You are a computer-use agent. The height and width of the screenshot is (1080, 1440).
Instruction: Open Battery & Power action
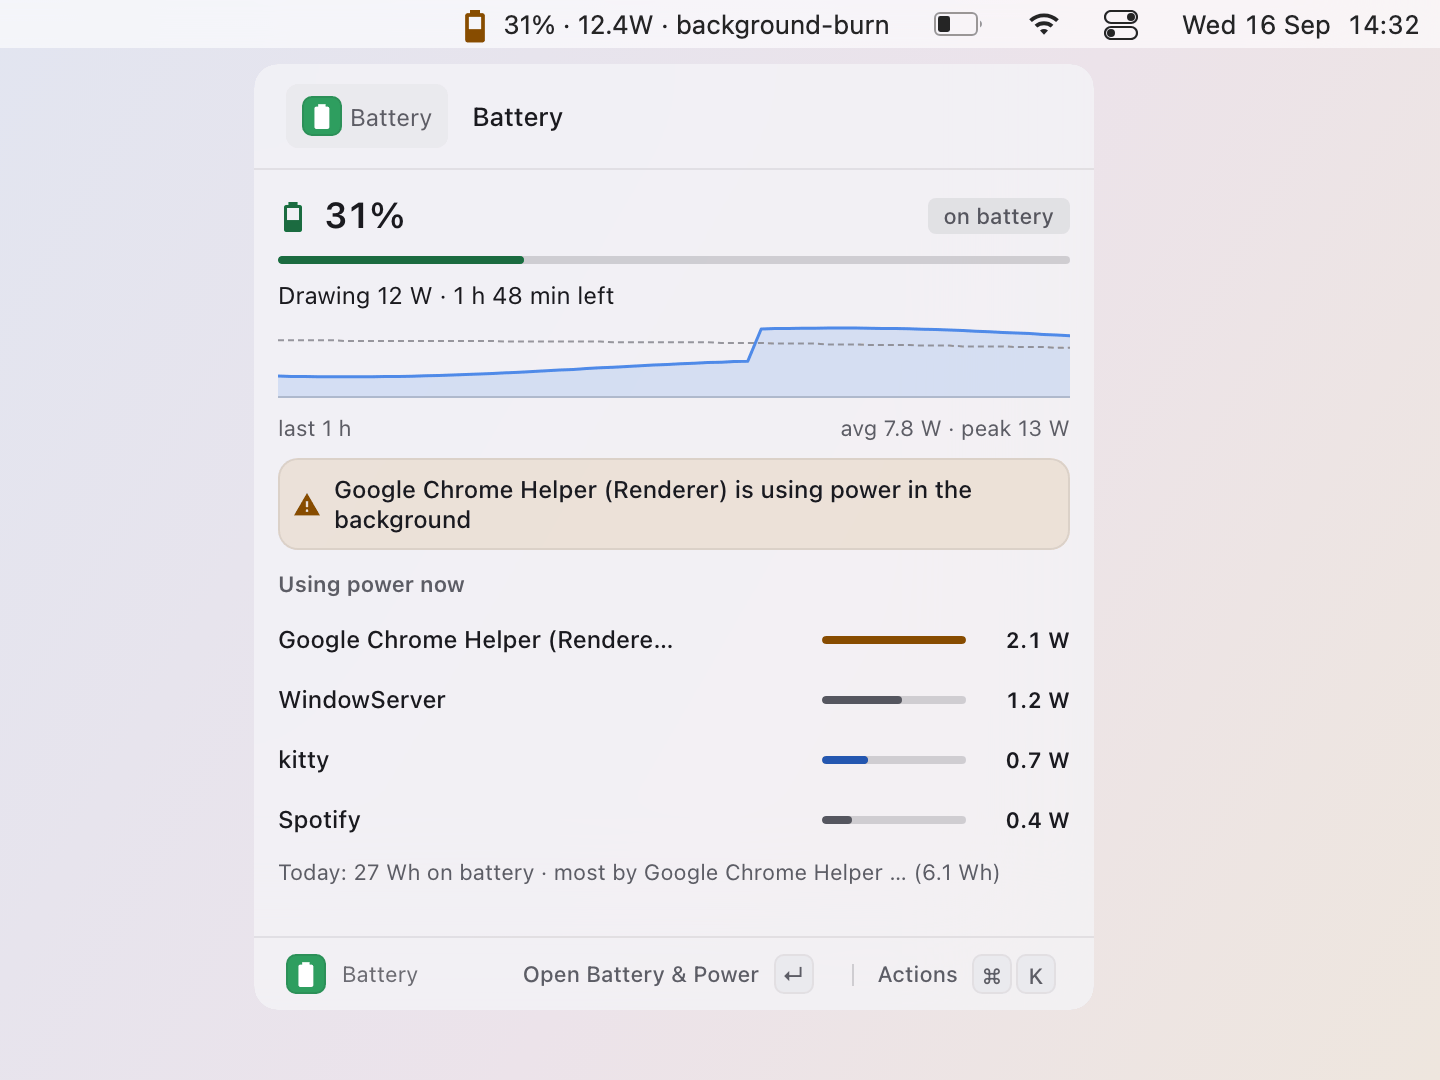641,974
